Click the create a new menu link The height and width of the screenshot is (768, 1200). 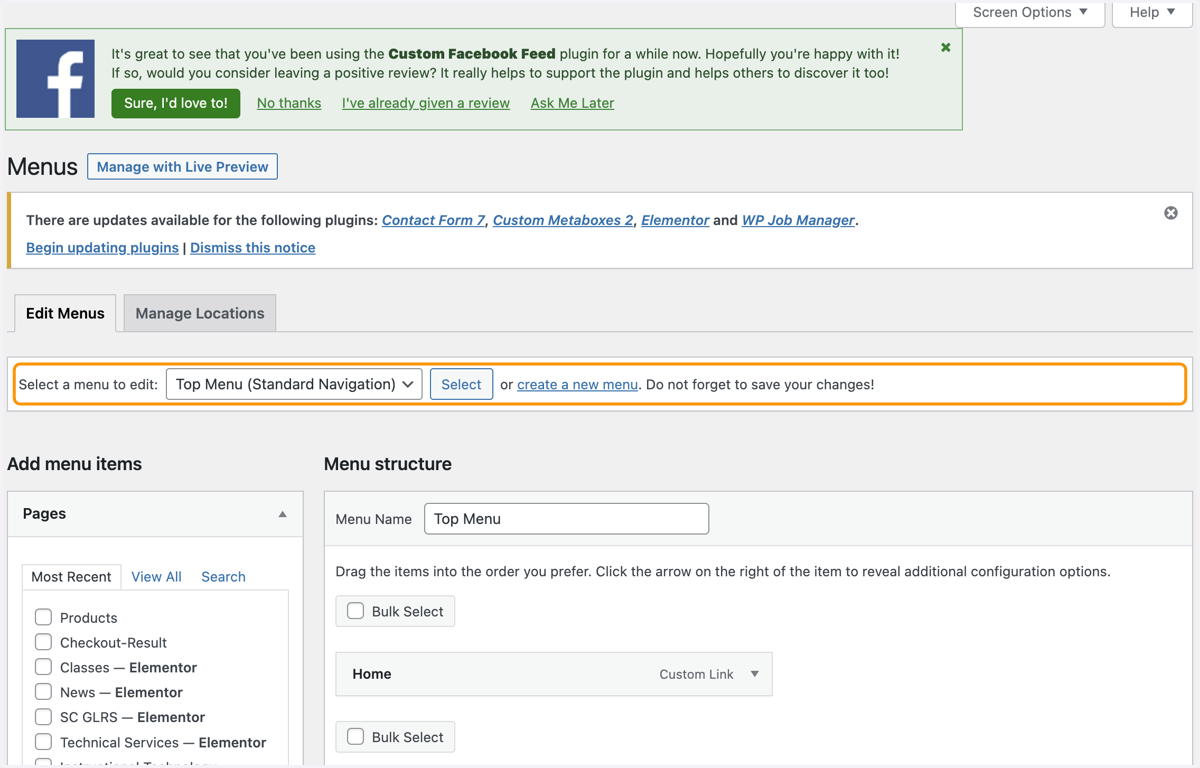pyautogui.click(x=577, y=384)
